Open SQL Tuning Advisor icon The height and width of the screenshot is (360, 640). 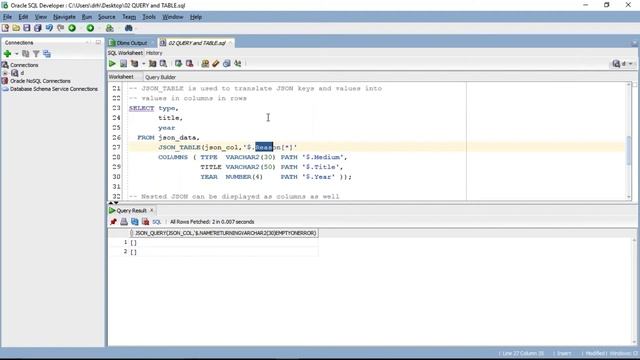[163, 64]
